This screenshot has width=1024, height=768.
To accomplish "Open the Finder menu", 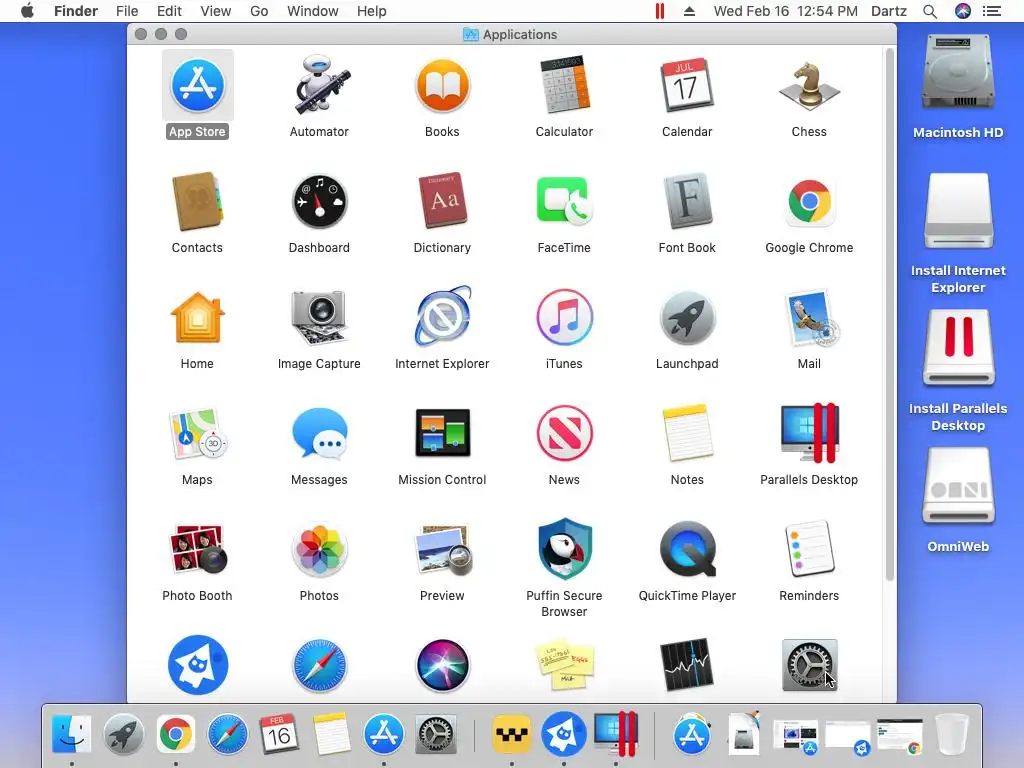I will pyautogui.click(x=76, y=11).
